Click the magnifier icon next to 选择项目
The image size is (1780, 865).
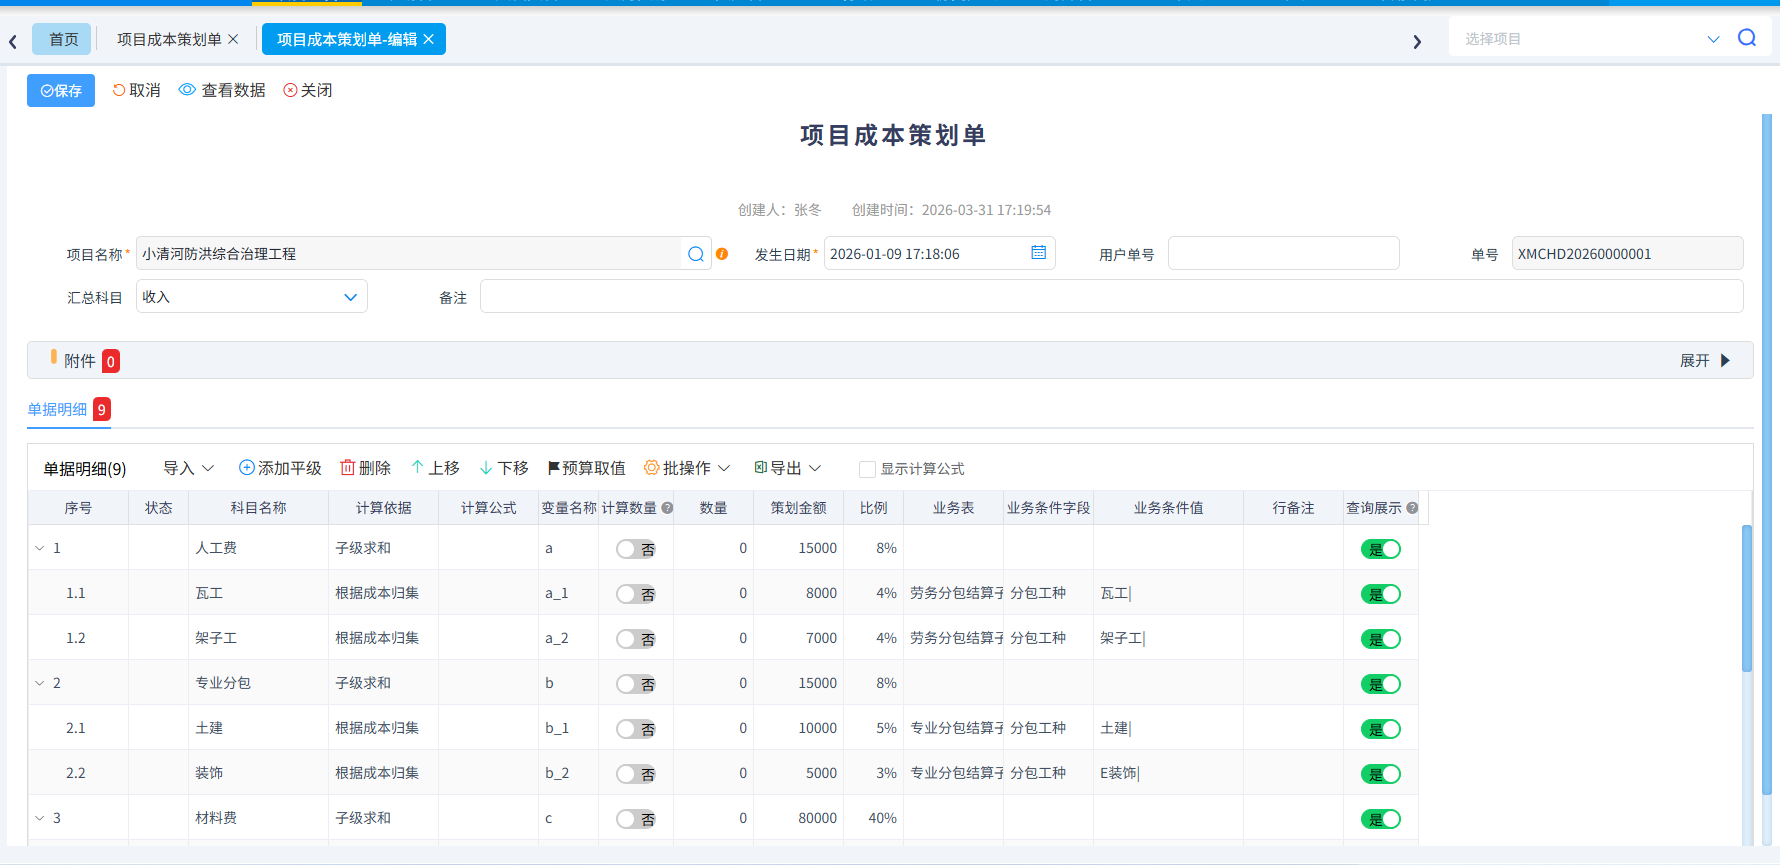click(x=1747, y=38)
